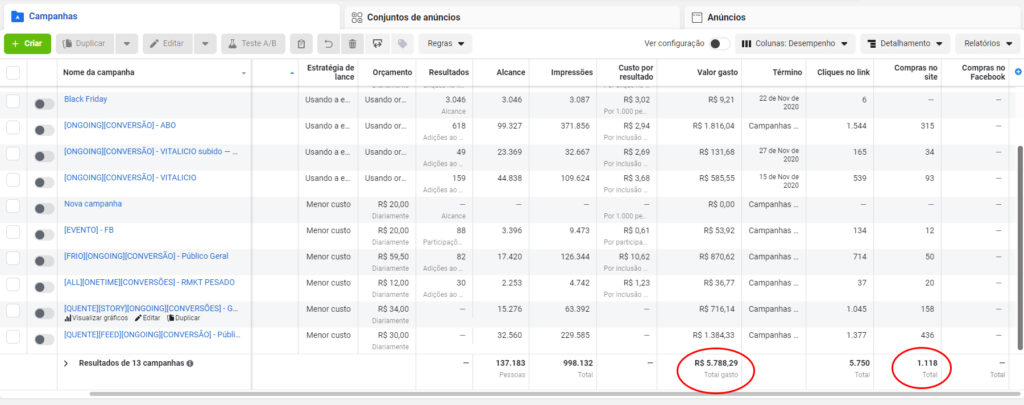
Task: Click the blue plus add-column icon
Action: tap(1018, 71)
